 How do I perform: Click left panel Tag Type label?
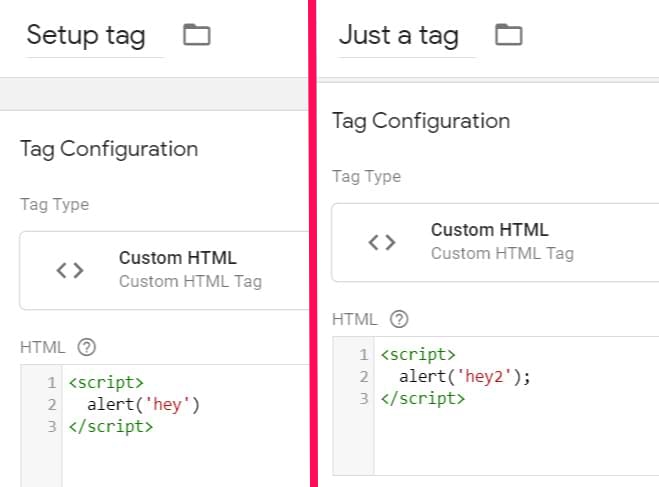(54, 205)
